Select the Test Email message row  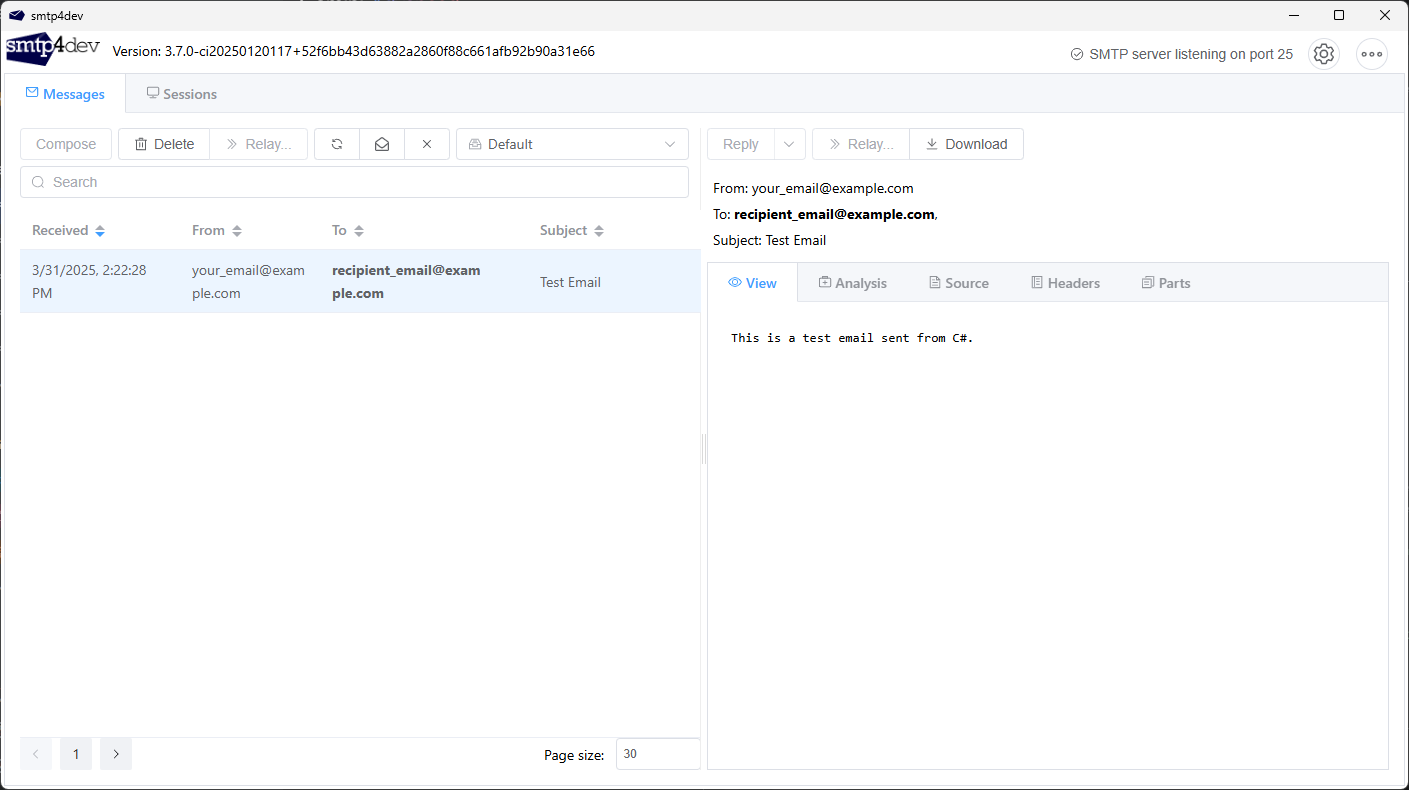[x=360, y=282]
